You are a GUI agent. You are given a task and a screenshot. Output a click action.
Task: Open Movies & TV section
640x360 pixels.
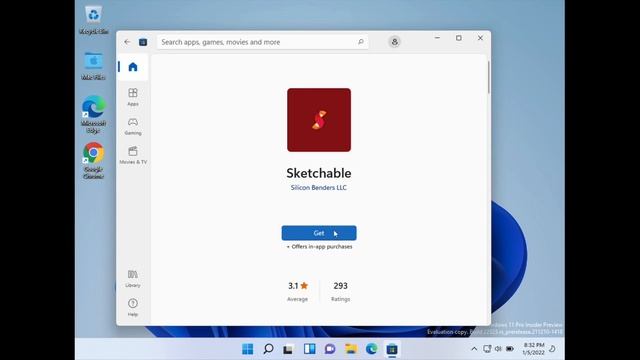click(x=133, y=155)
